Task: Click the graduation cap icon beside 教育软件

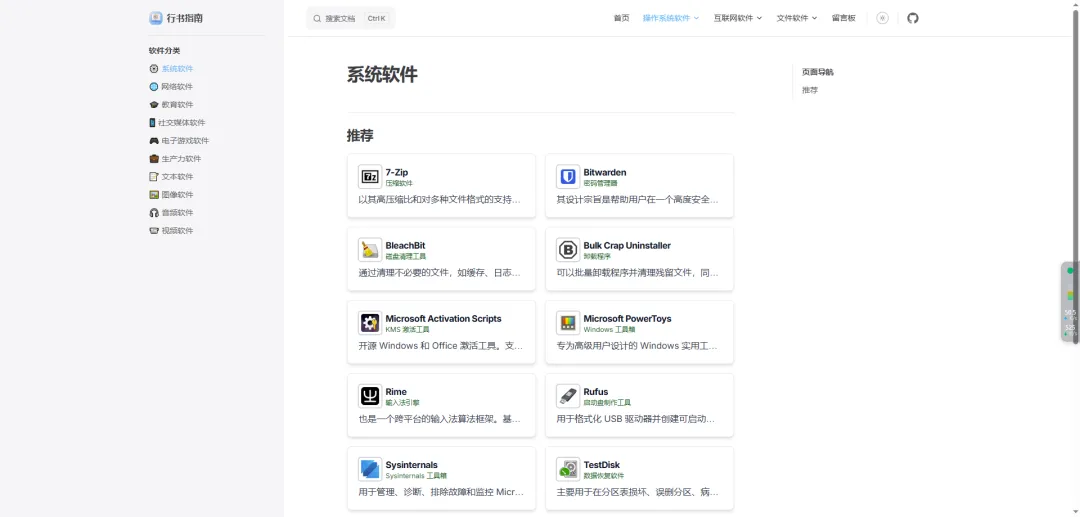Action: click(154, 105)
